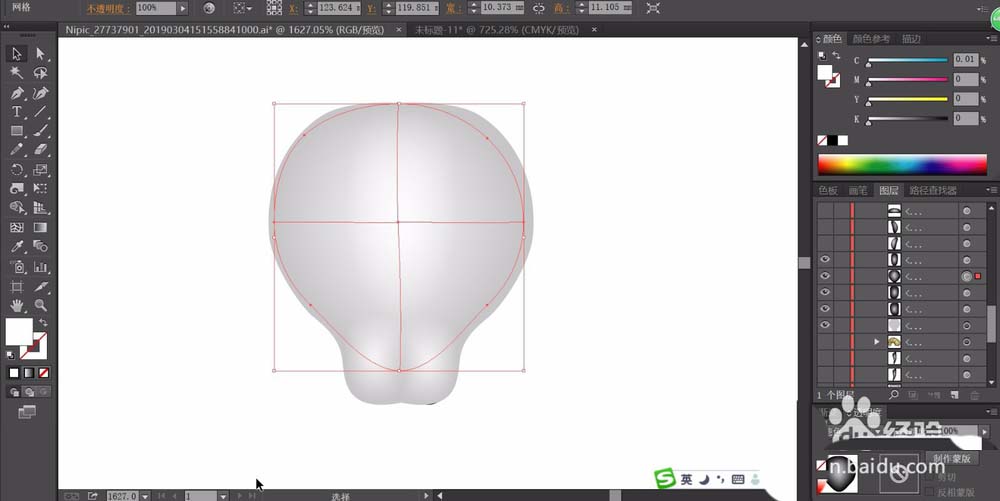This screenshot has width=1000, height=501.
Task: Select the Blend tool
Action: [40, 247]
